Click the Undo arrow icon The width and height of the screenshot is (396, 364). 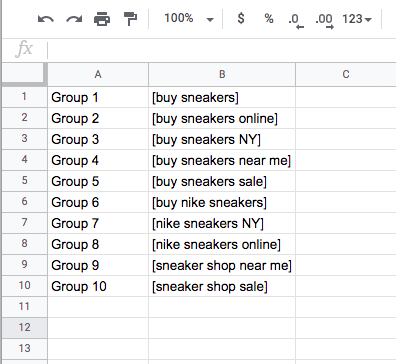(x=46, y=19)
